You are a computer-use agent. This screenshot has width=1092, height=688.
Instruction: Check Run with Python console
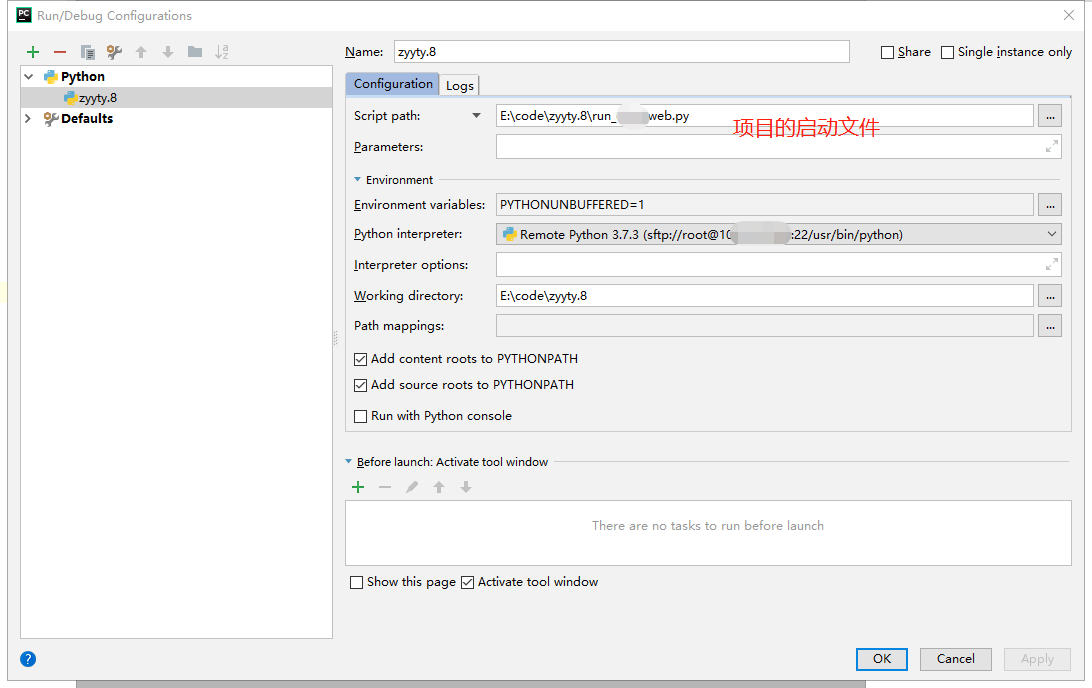(359, 416)
